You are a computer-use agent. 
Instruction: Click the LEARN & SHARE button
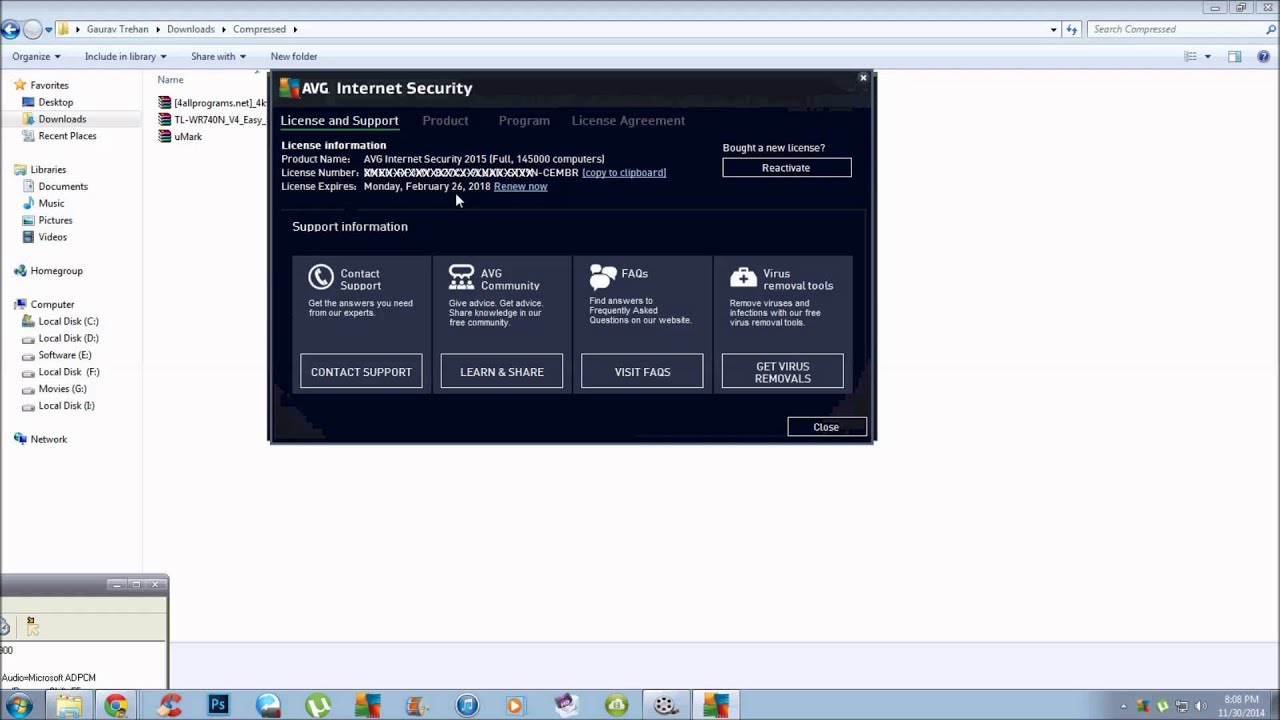502,372
